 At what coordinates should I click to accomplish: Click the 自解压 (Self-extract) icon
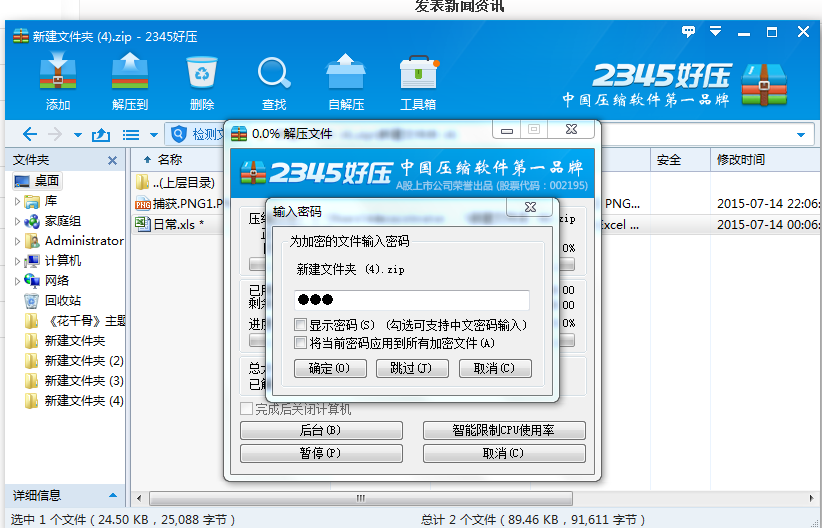[346, 81]
